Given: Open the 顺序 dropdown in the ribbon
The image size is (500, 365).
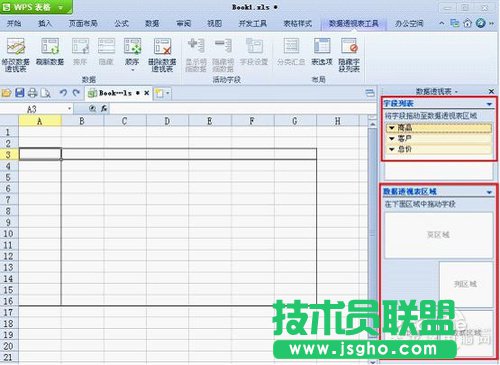Looking at the screenshot, I should pos(132,54).
